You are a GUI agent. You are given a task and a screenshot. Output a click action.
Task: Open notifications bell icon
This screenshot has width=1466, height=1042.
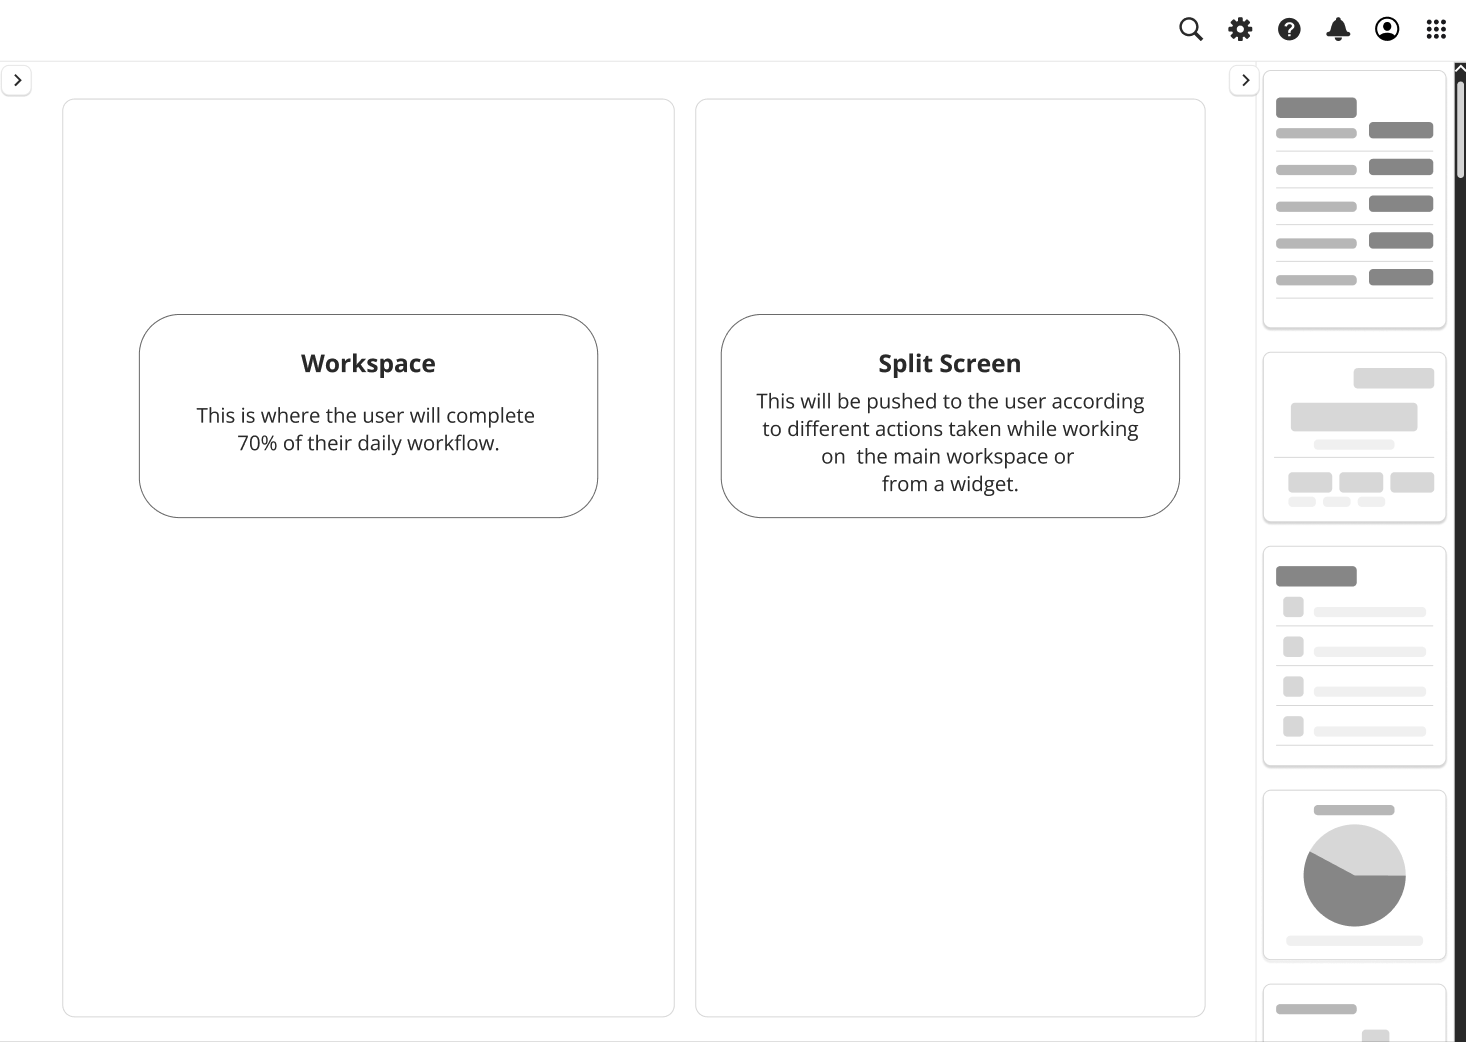(x=1338, y=29)
